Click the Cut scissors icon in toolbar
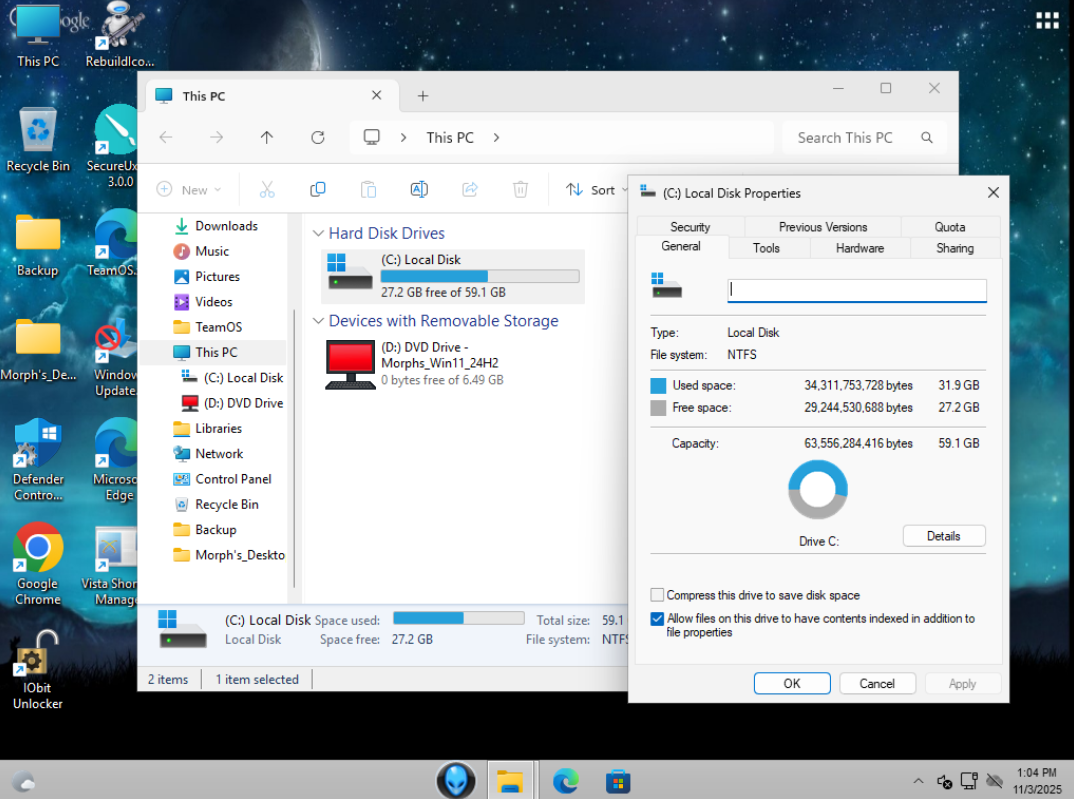 coord(267,189)
